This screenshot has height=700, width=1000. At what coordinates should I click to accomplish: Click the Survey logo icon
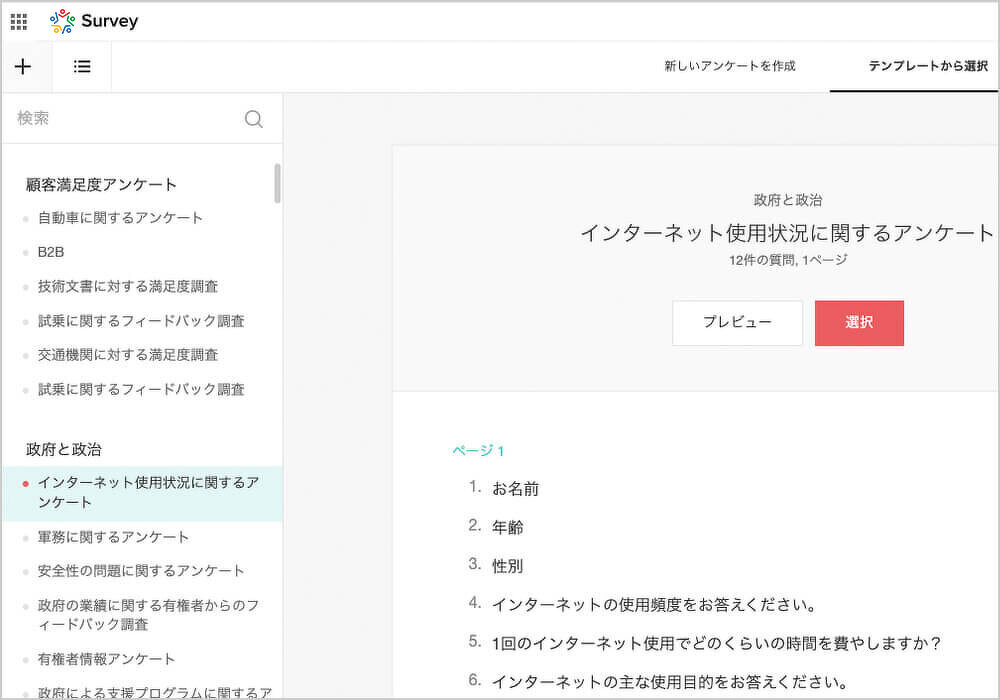62,21
